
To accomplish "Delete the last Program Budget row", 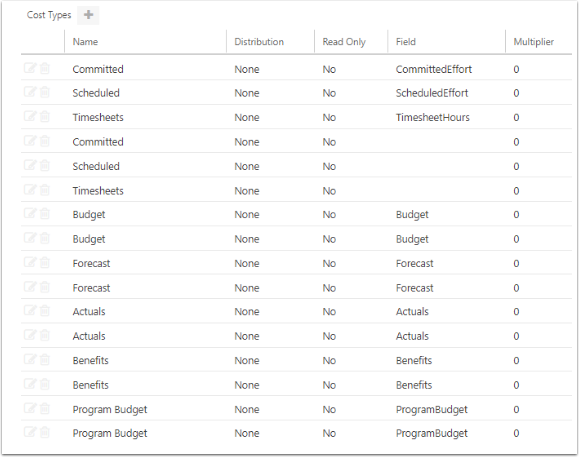I will [45, 432].
